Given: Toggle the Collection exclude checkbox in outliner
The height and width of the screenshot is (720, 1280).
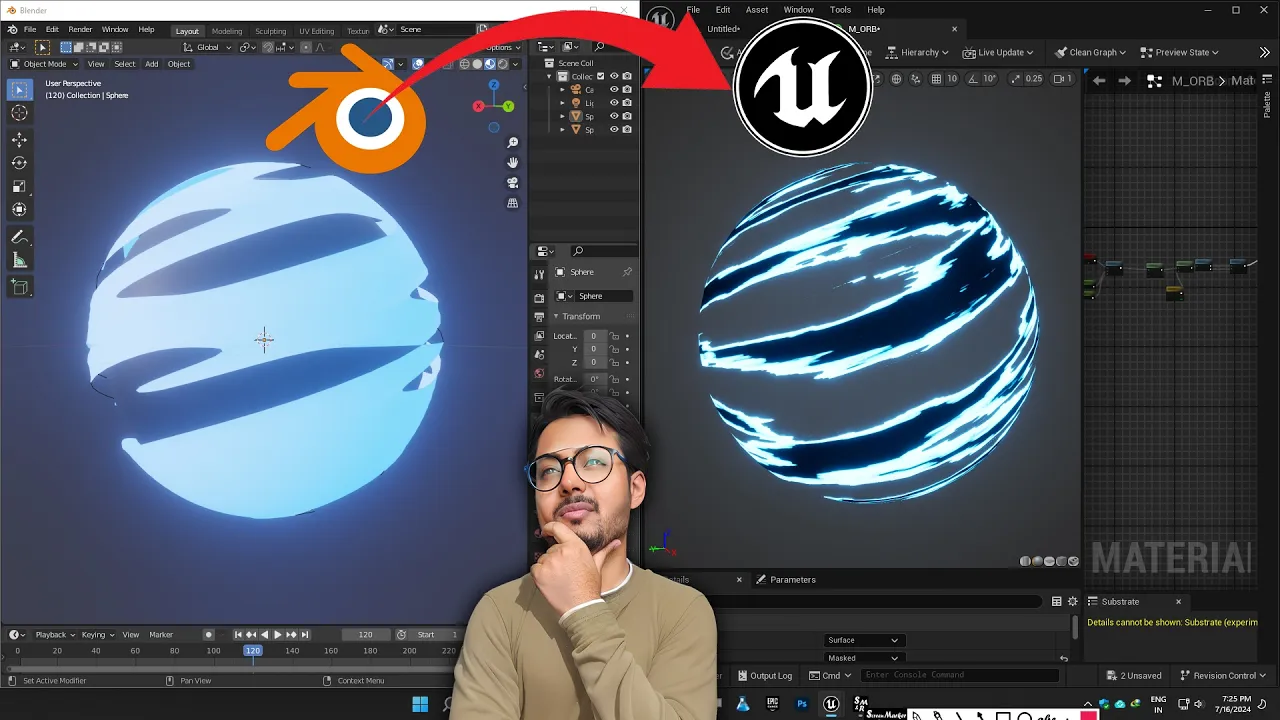Looking at the screenshot, I should coord(601,76).
